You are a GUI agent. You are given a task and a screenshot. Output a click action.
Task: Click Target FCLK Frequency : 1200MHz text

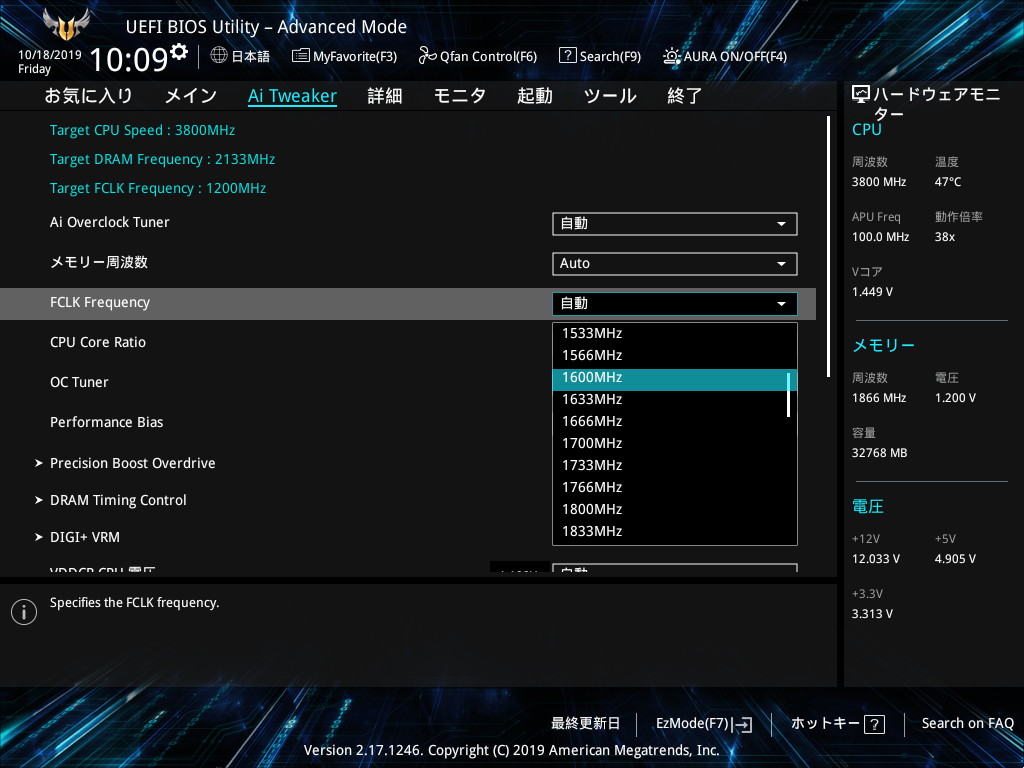[158, 188]
